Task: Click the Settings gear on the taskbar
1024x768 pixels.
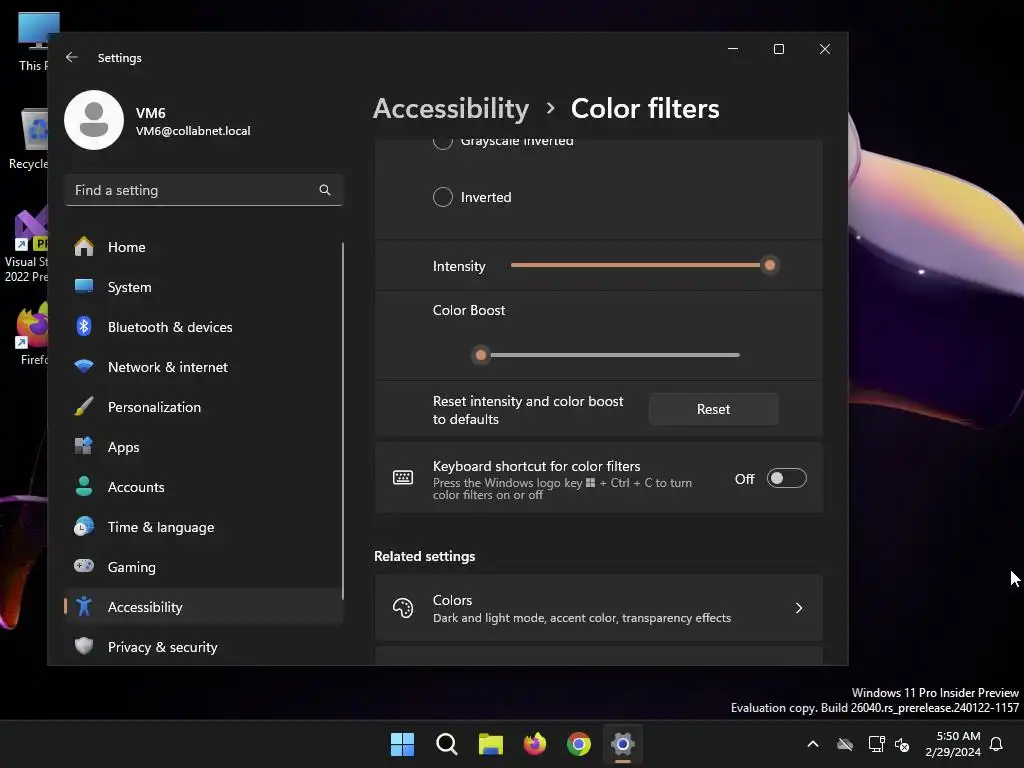Action: [623, 744]
